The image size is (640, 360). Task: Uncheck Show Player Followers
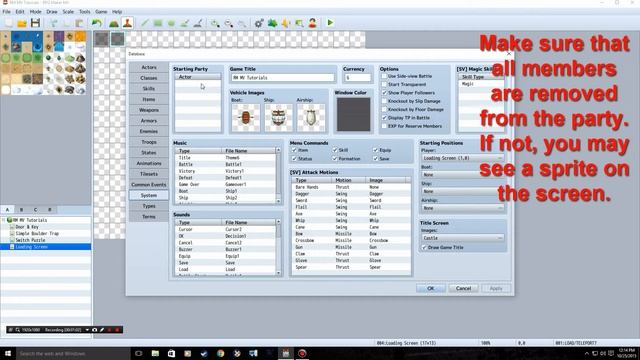point(384,93)
